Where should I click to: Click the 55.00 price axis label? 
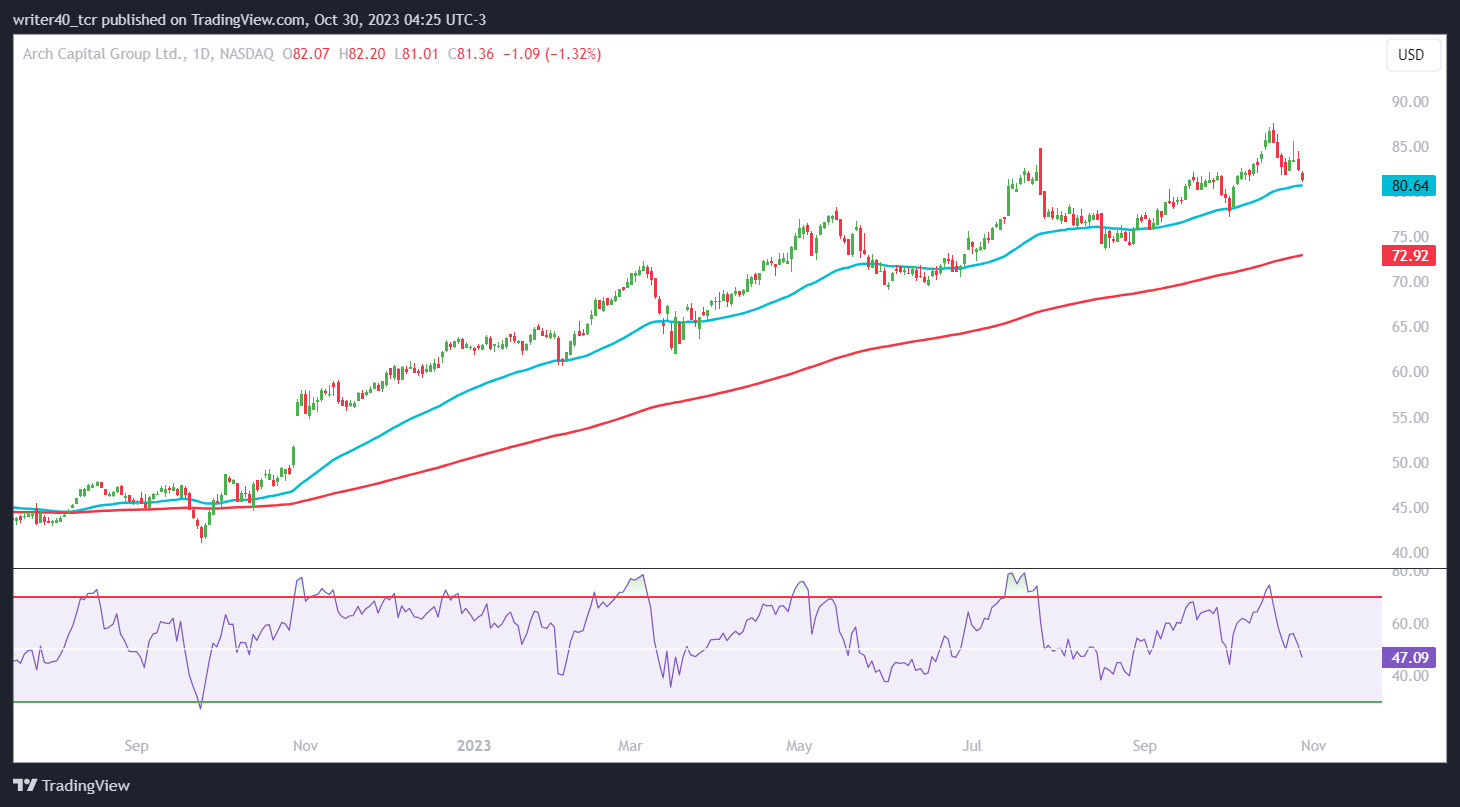1410,417
